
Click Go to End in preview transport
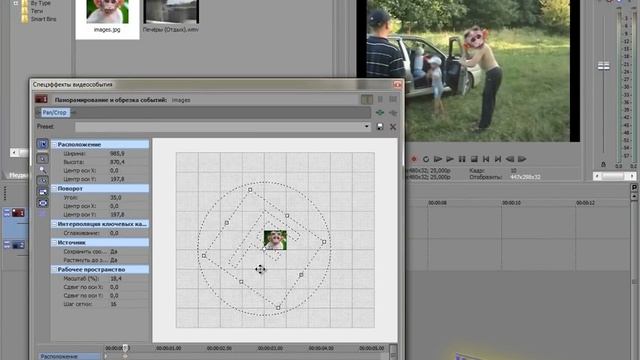(x=498, y=159)
